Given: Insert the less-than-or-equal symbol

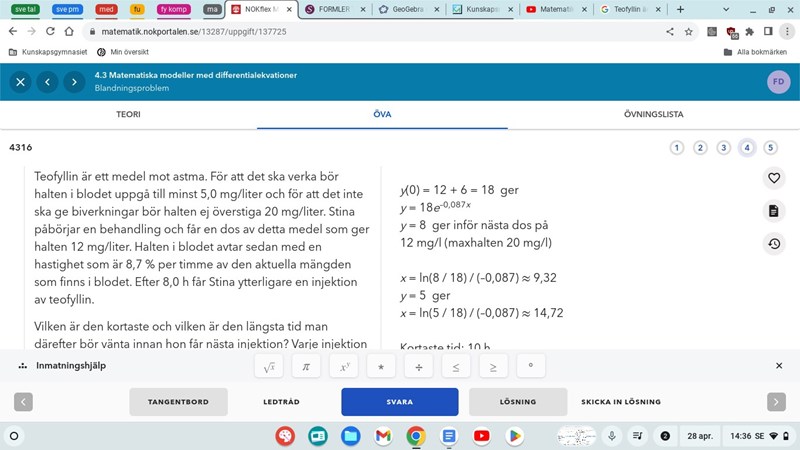Looking at the screenshot, I should (x=455, y=367).
